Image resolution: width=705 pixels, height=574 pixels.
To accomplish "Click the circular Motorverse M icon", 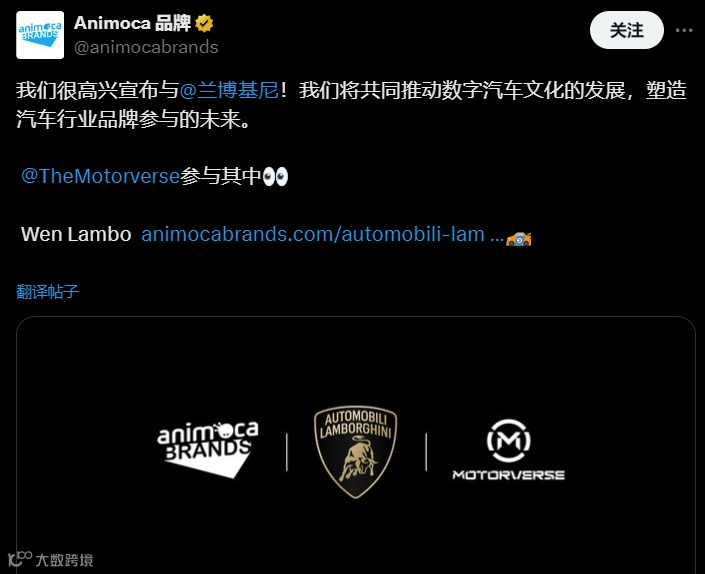I will pos(509,441).
